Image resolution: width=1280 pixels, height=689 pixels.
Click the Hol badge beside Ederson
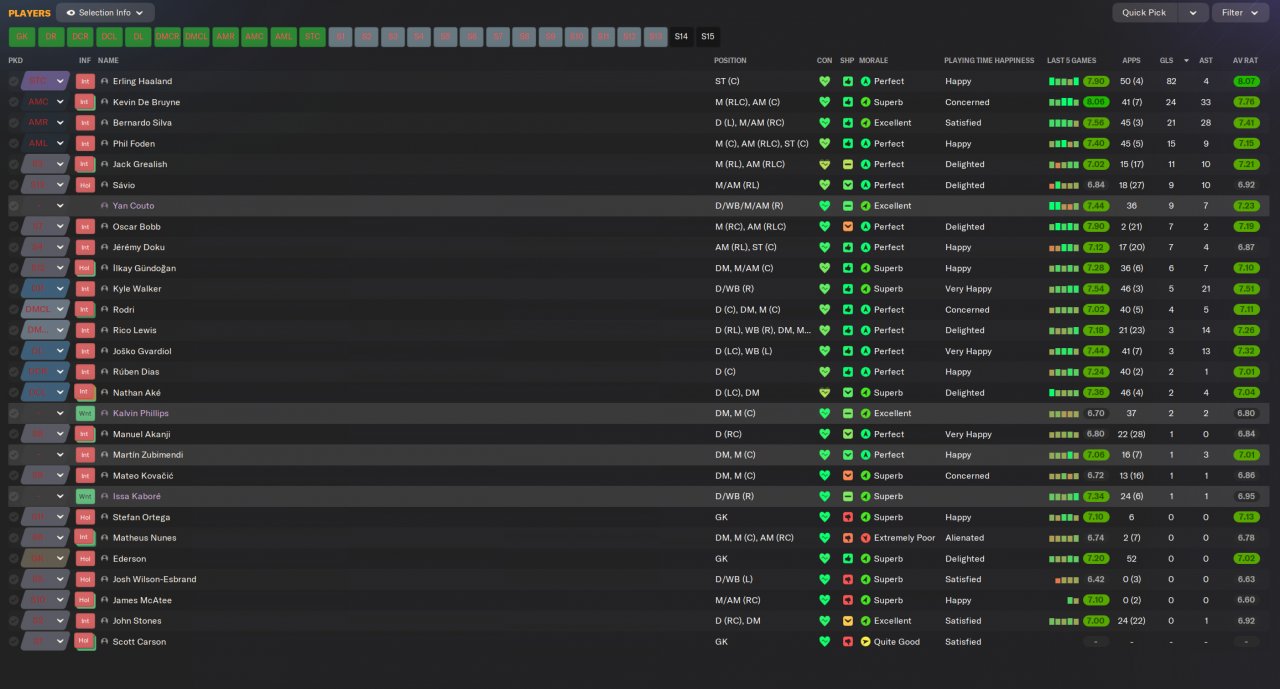pyautogui.click(x=85, y=559)
